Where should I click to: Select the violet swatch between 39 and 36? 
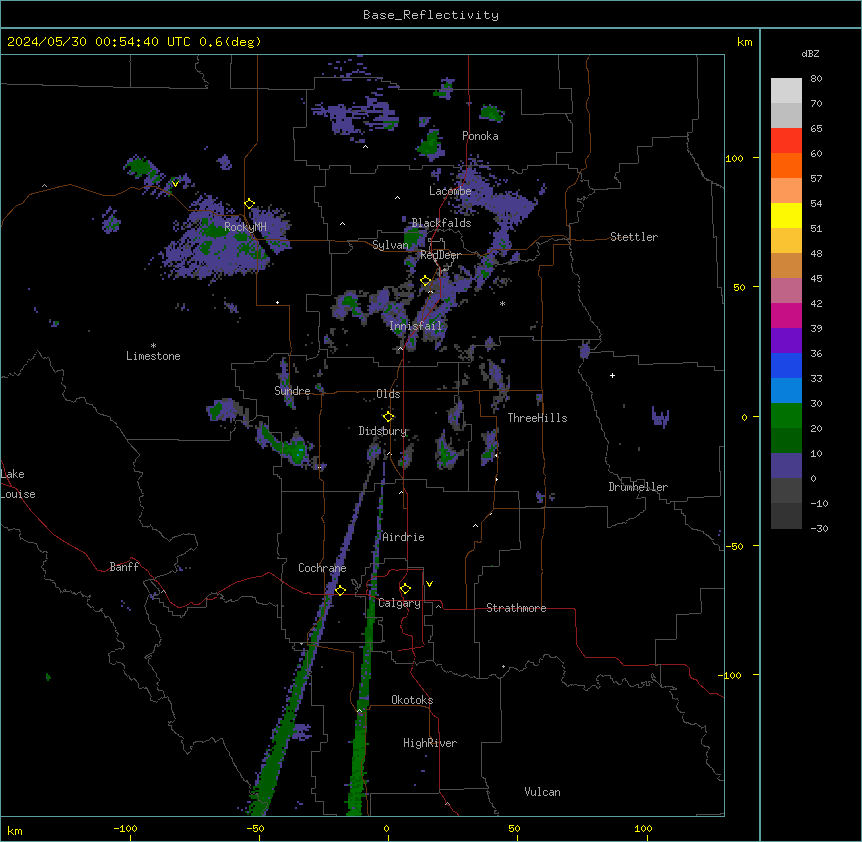pyautogui.click(x=786, y=341)
